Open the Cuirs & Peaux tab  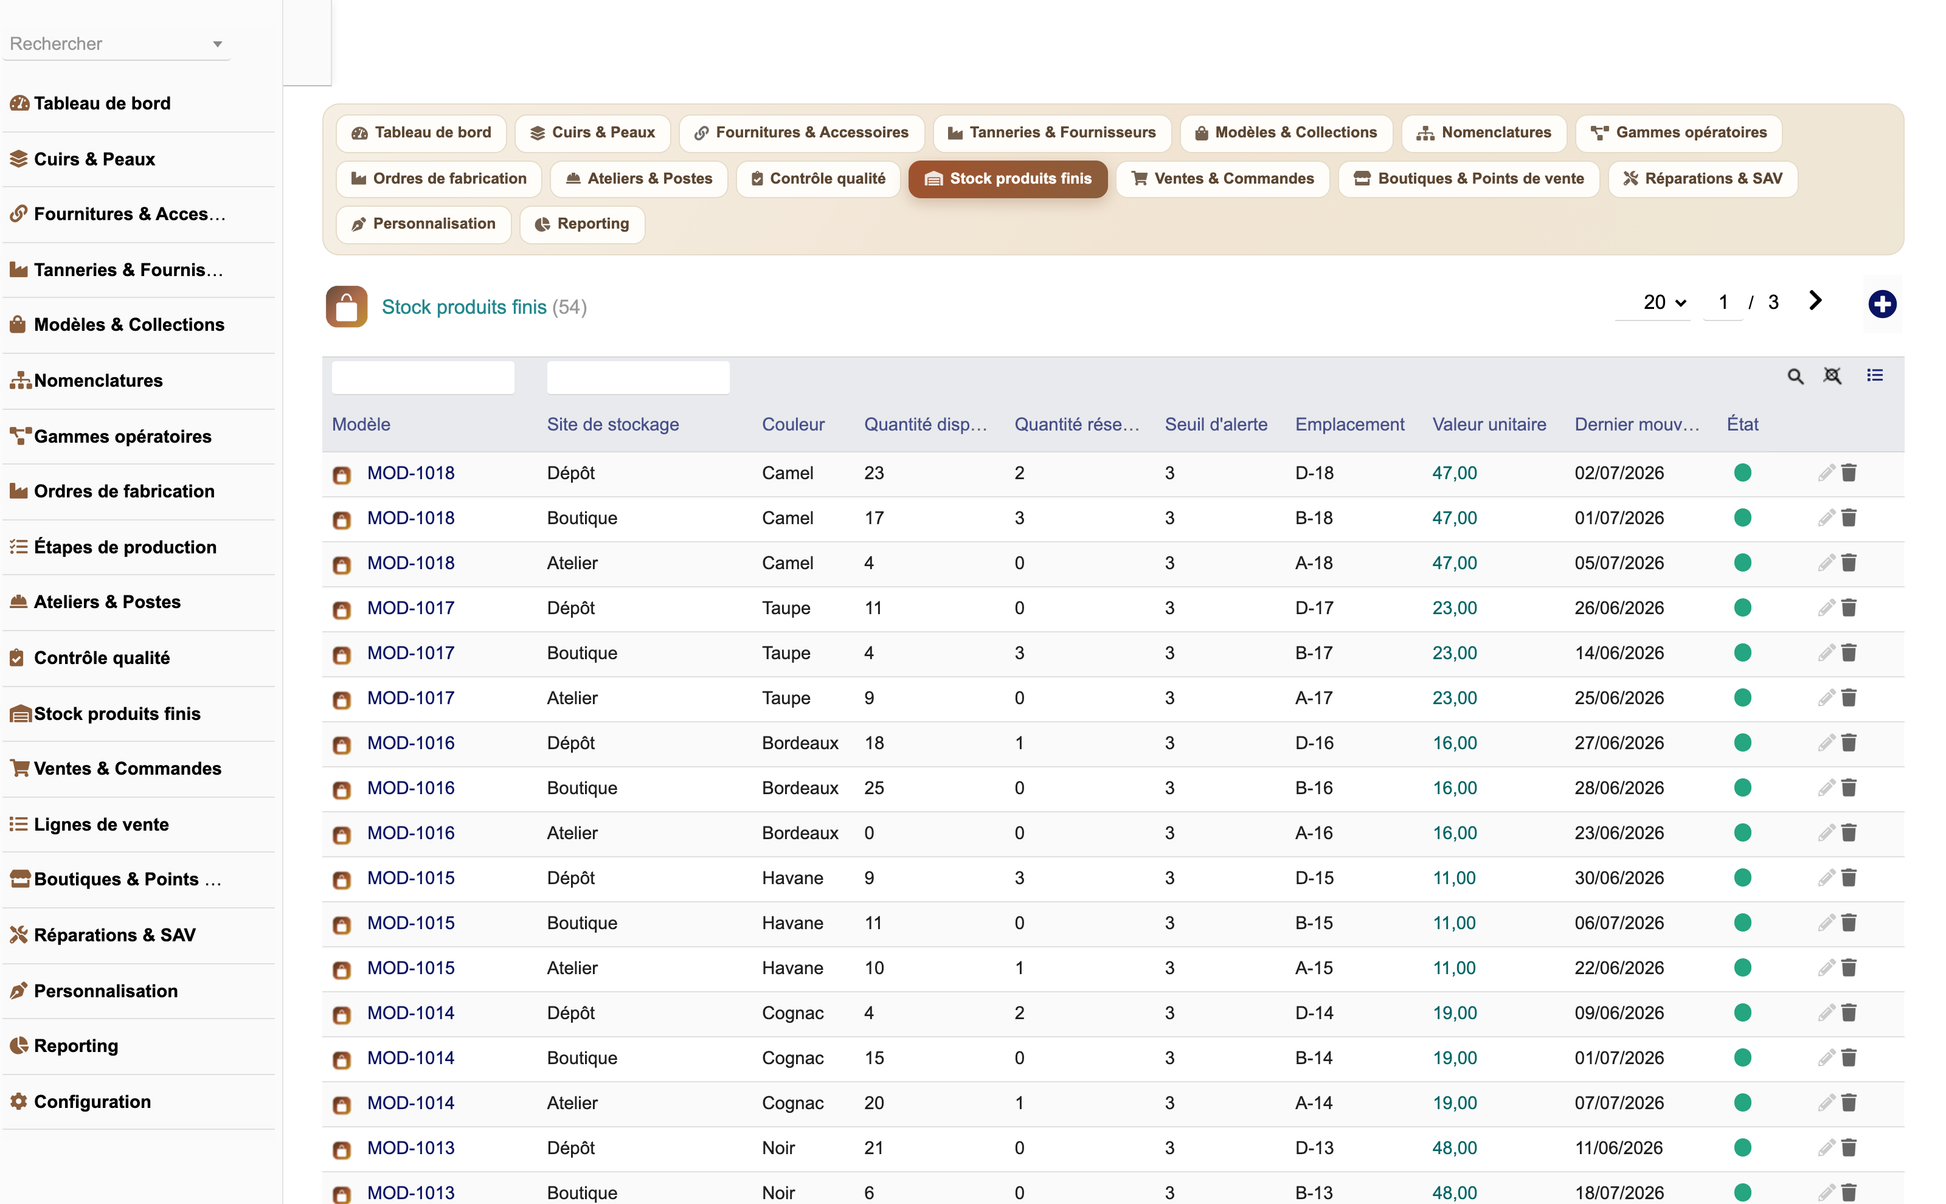[592, 132]
